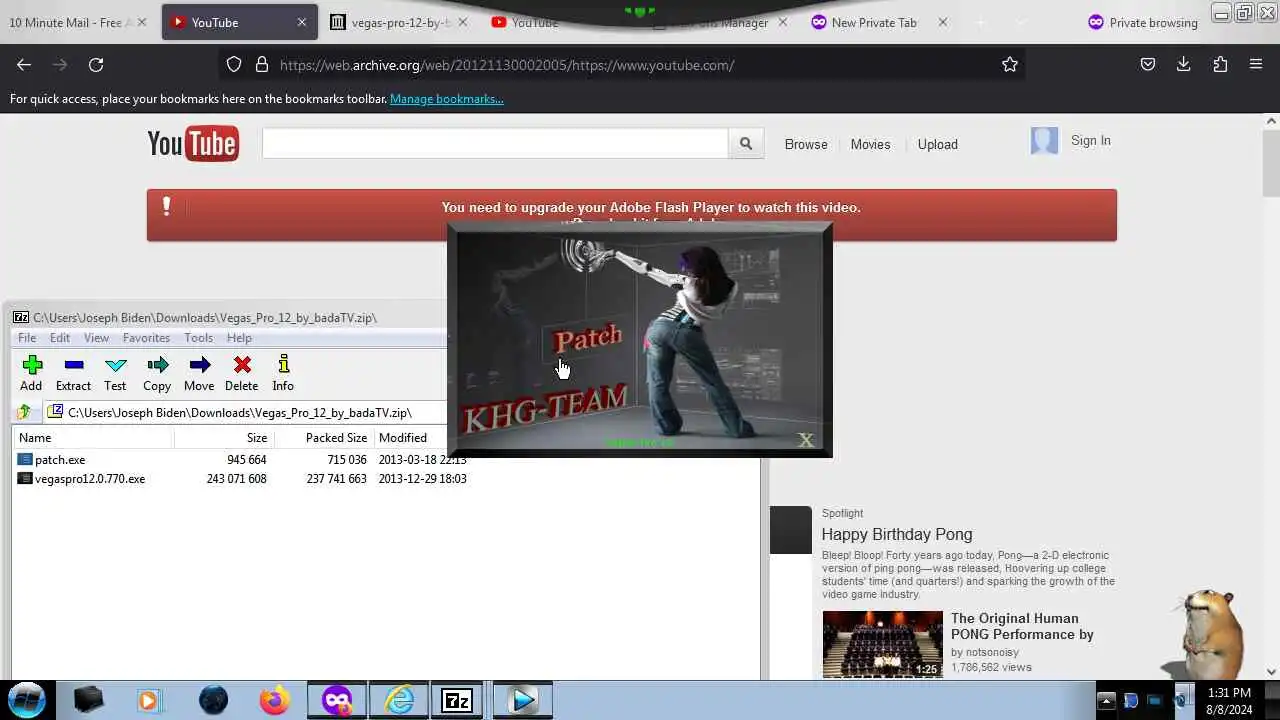The height and width of the screenshot is (720, 1280).
Task: Click the Patch button in the KHG-TEAM window
Action: coord(588,338)
